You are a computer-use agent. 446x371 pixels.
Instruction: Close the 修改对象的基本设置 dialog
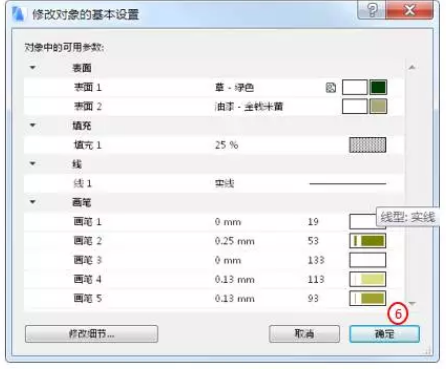coord(410,10)
